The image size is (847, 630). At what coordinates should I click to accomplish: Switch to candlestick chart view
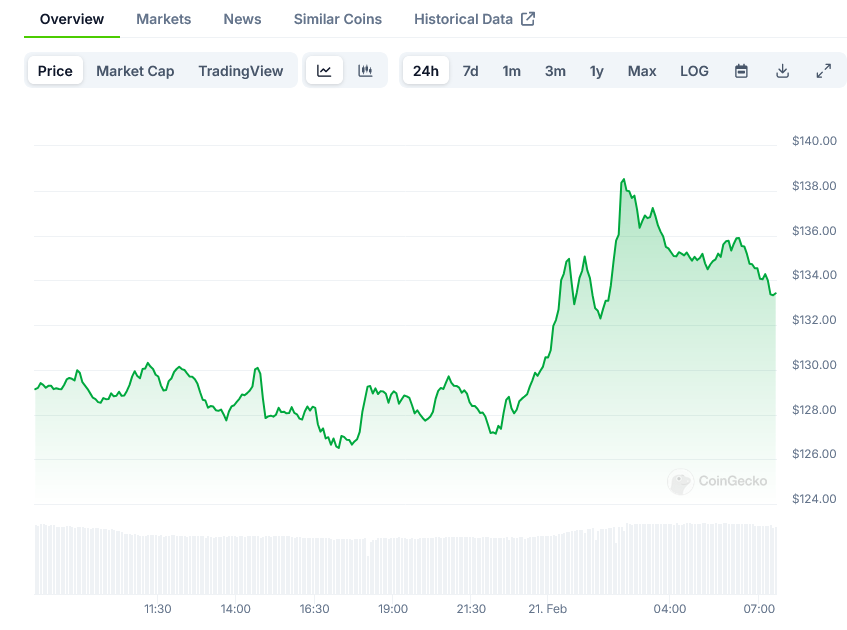coord(365,71)
